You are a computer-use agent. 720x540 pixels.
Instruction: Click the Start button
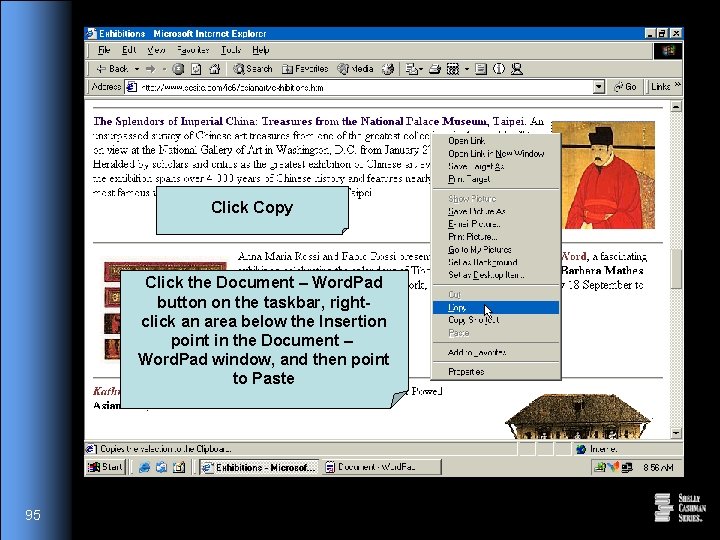tap(106, 467)
